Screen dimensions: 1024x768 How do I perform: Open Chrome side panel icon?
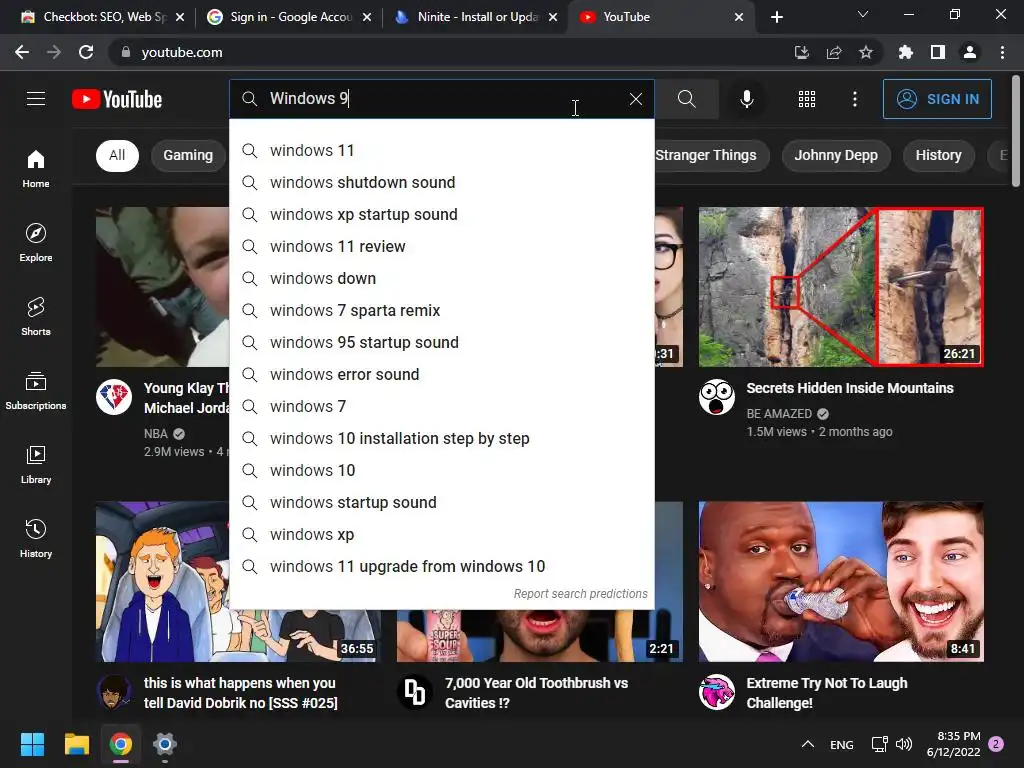click(938, 52)
